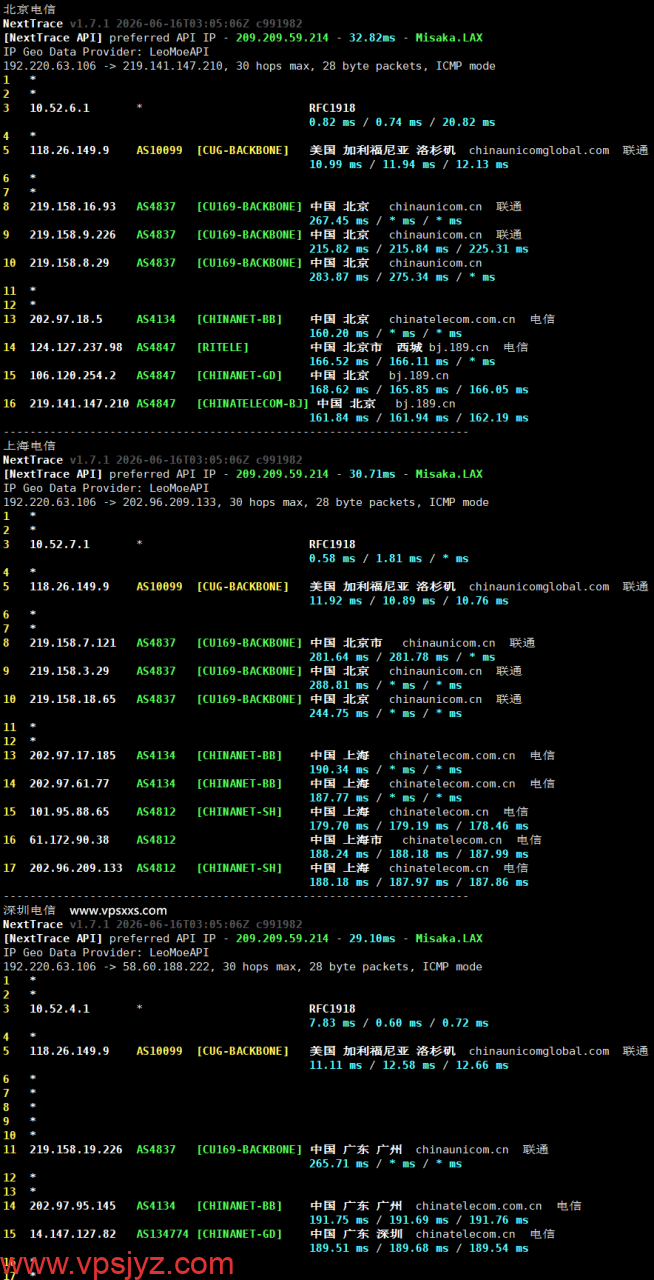Click IP address 219.158.3.29
Image resolution: width=654 pixels, height=1280 pixels.
(x=70, y=671)
